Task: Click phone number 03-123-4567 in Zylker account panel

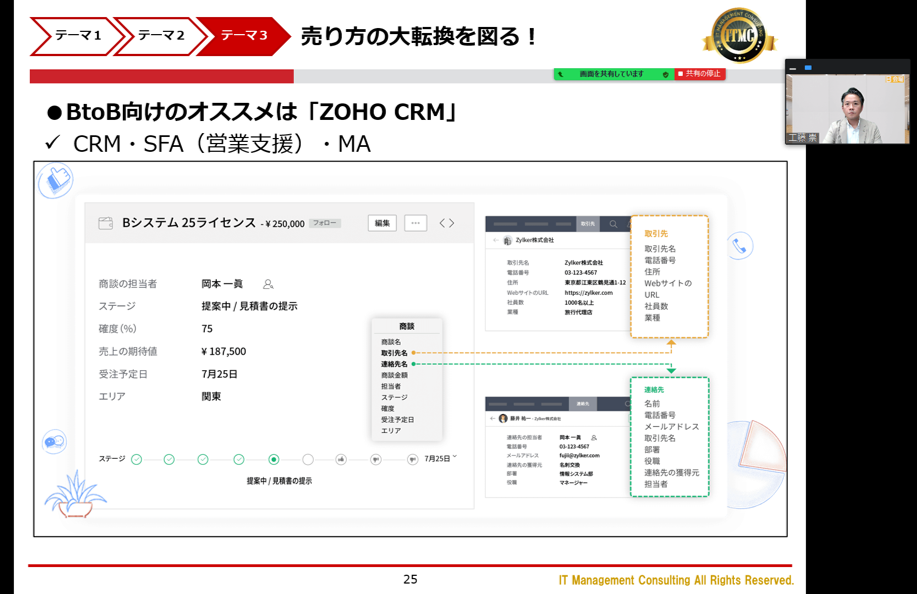Action: pos(581,273)
